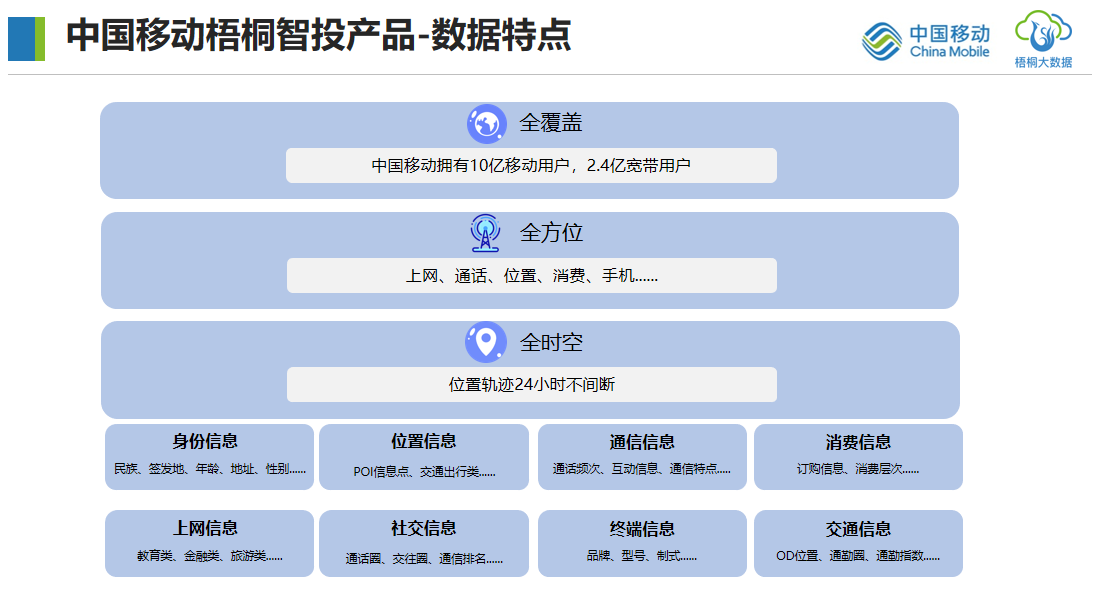This screenshot has height=592, width=1097.
Task: Click the signal tower icon beside 全方位
Action: [x=485, y=233]
